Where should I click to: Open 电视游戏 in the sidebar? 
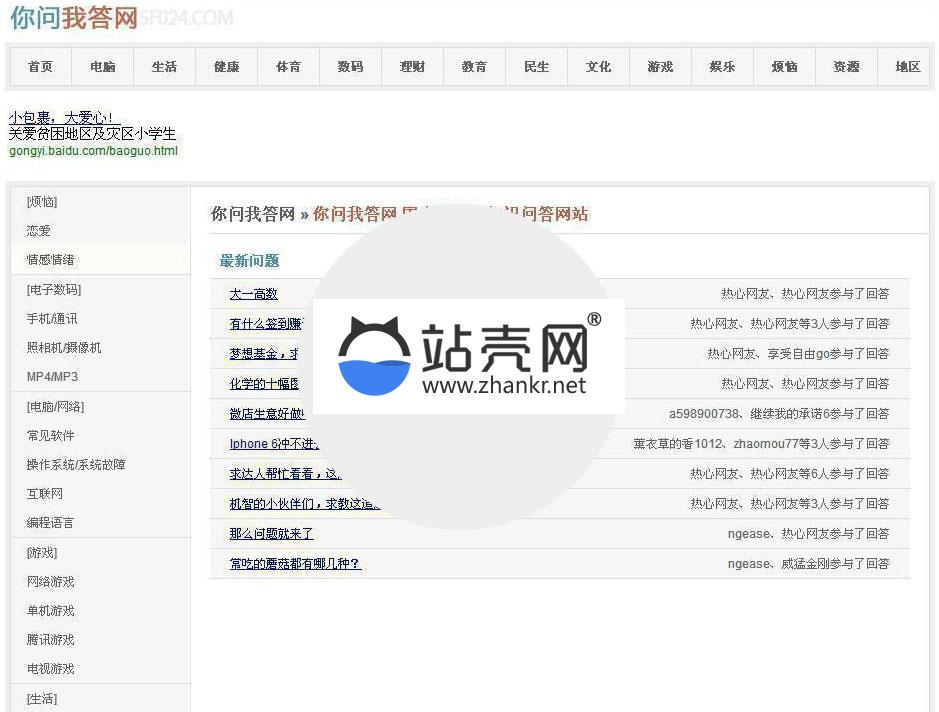pyautogui.click(x=50, y=668)
